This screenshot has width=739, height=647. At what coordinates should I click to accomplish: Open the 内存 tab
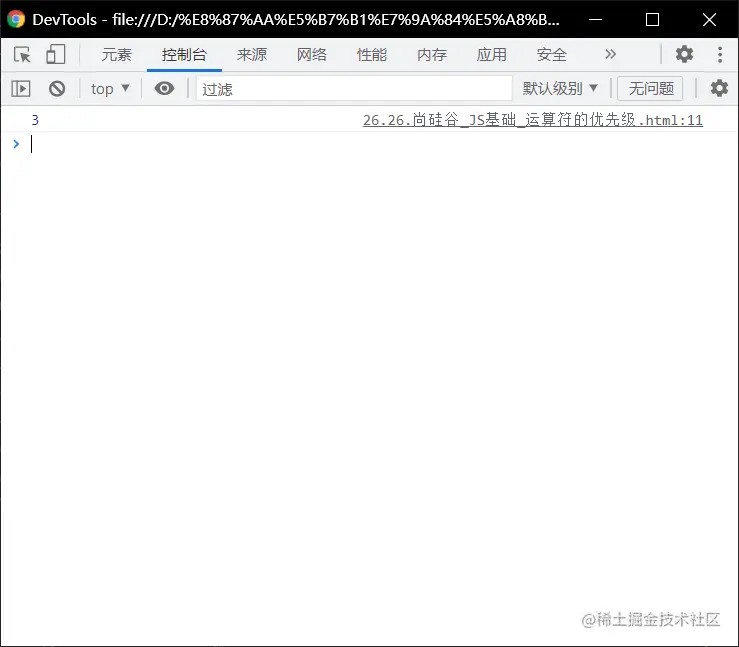tap(432, 55)
